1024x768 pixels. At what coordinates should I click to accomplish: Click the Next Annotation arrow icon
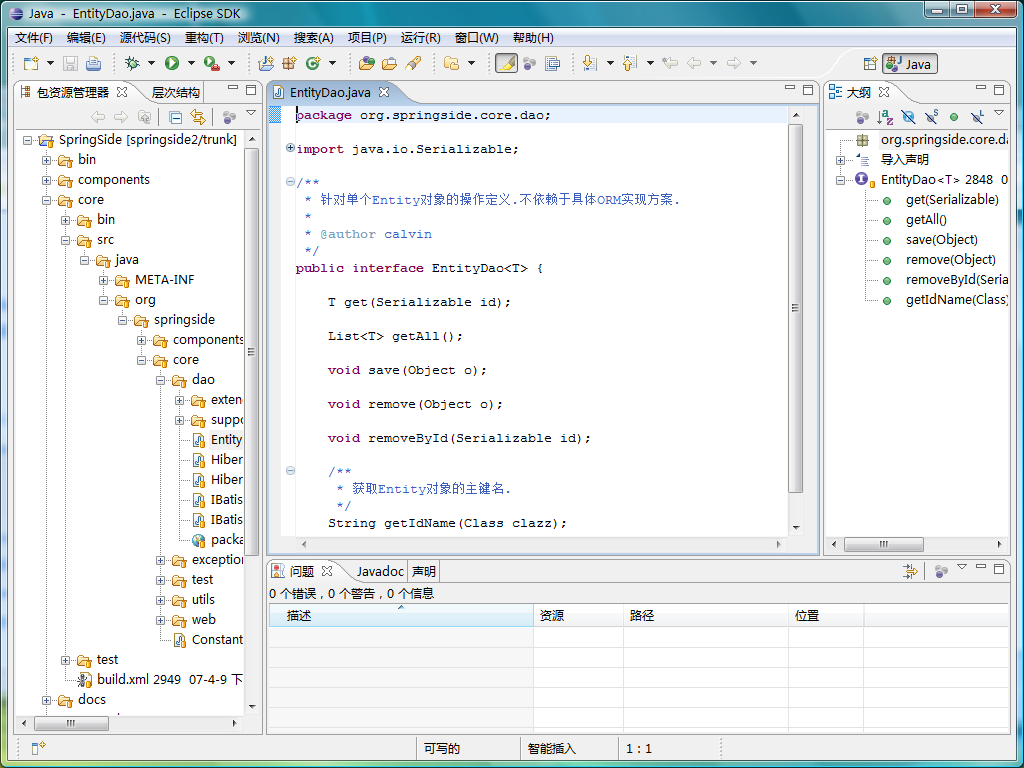click(x=589, y=63)
